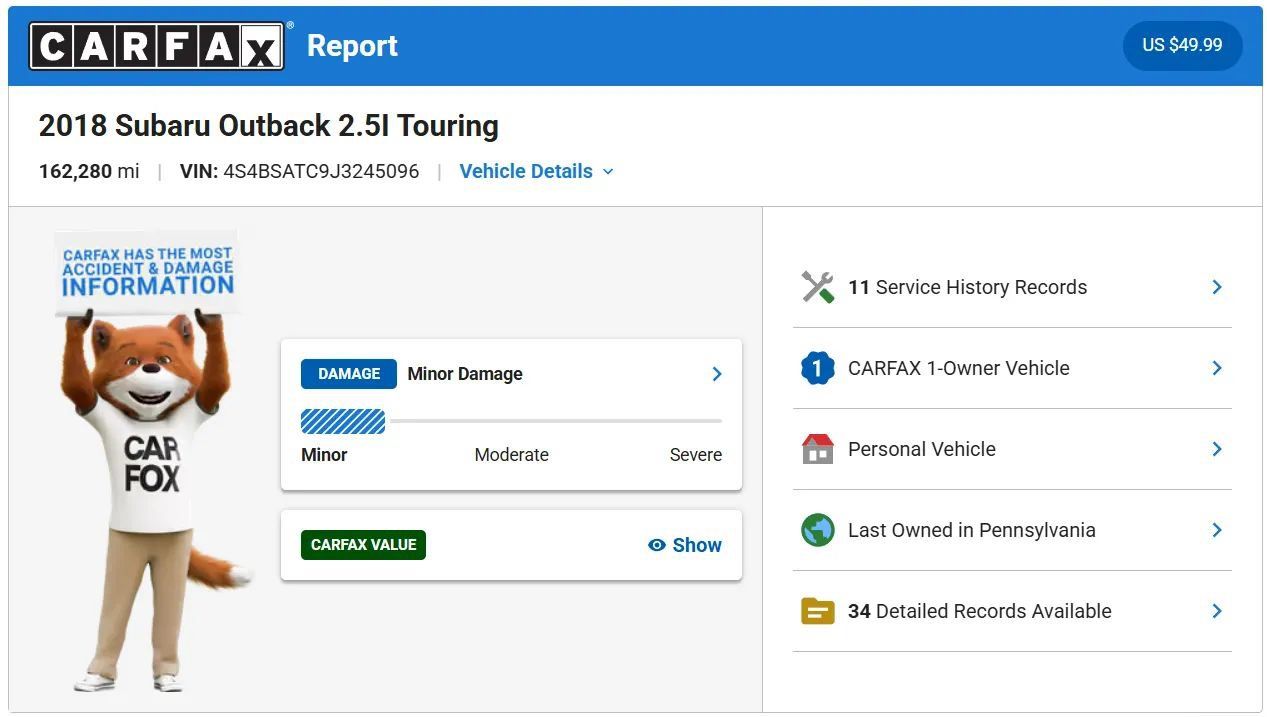Expand Vehicle Details dropdown
Image resolution: width=1267 pixels, height=717 pixels.
[536, 171]
